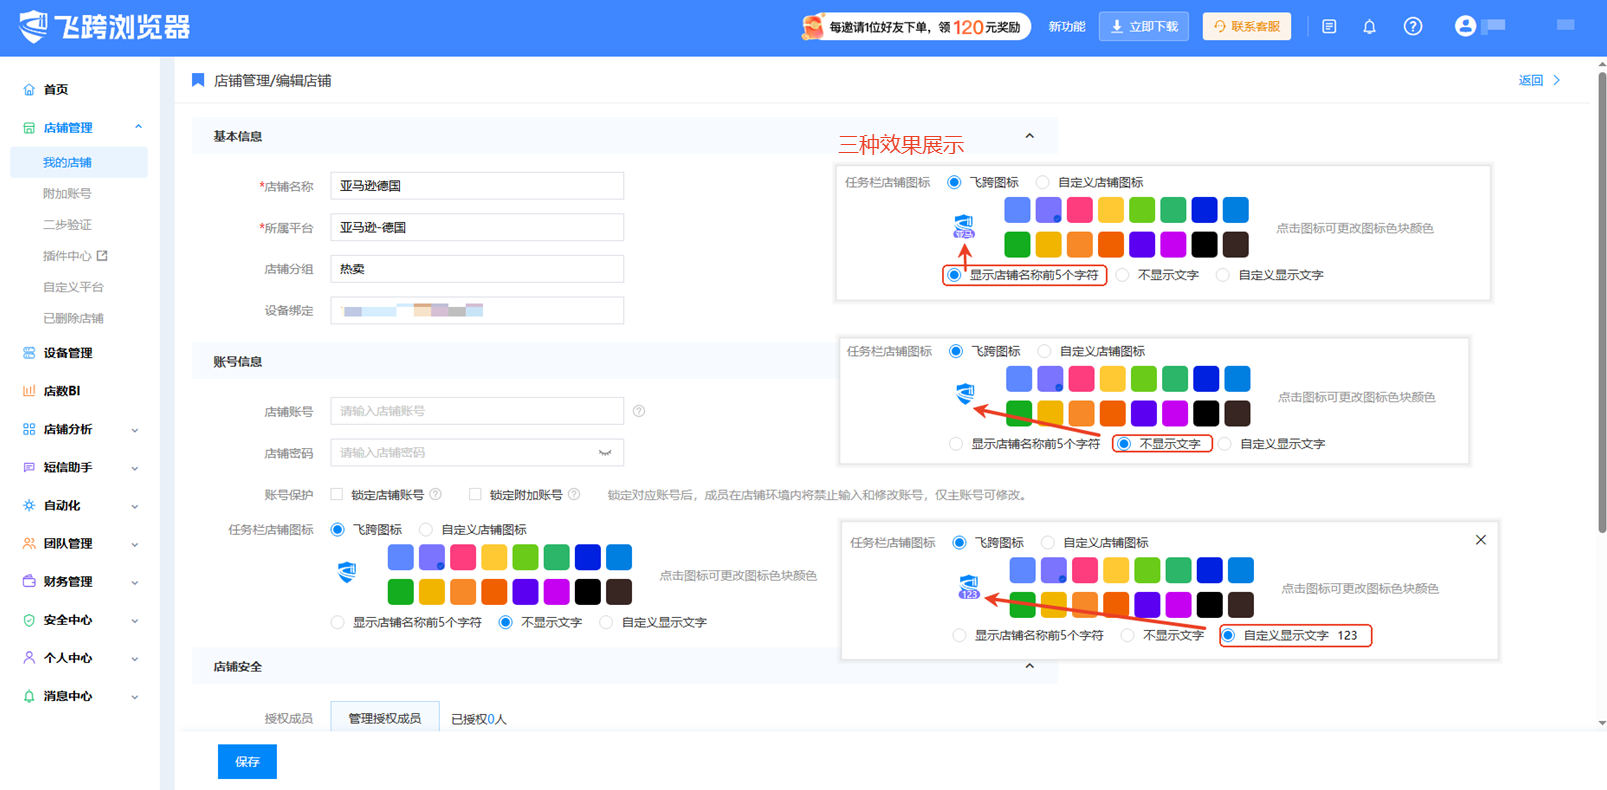The height and width of the screenshot is (790, 1607).
Task: Open 插件中心 in the sidebar
Action: point(67,256)
